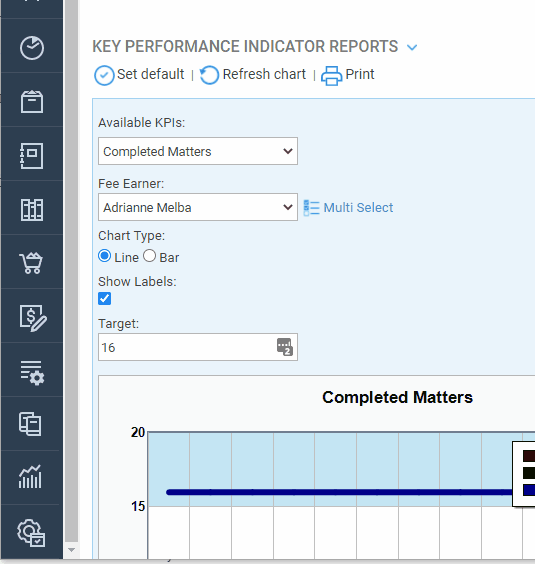Open the Available KPIs dropdown
Screen dimensions: 535x564
click(198, 151)
